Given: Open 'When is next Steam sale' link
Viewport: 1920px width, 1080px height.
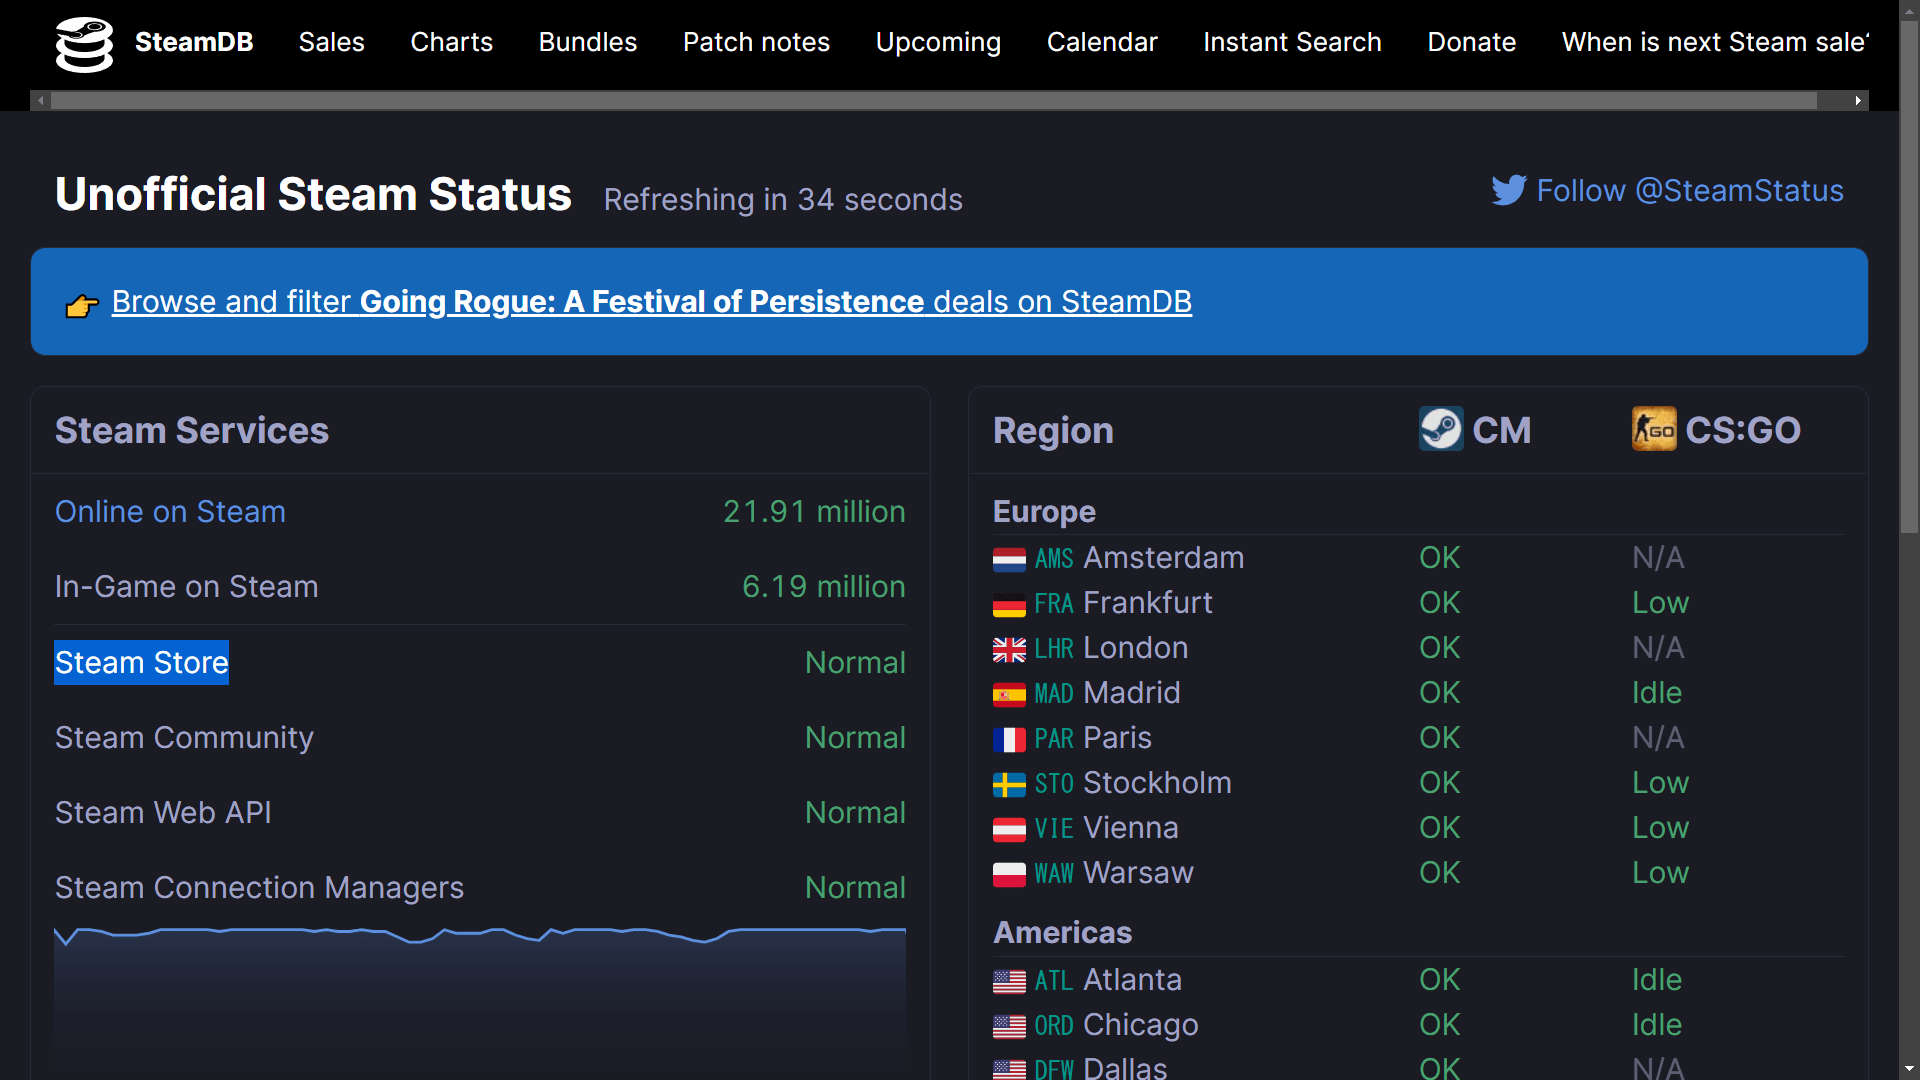Looking at the screenshot, I should [x=1715, y=42].
